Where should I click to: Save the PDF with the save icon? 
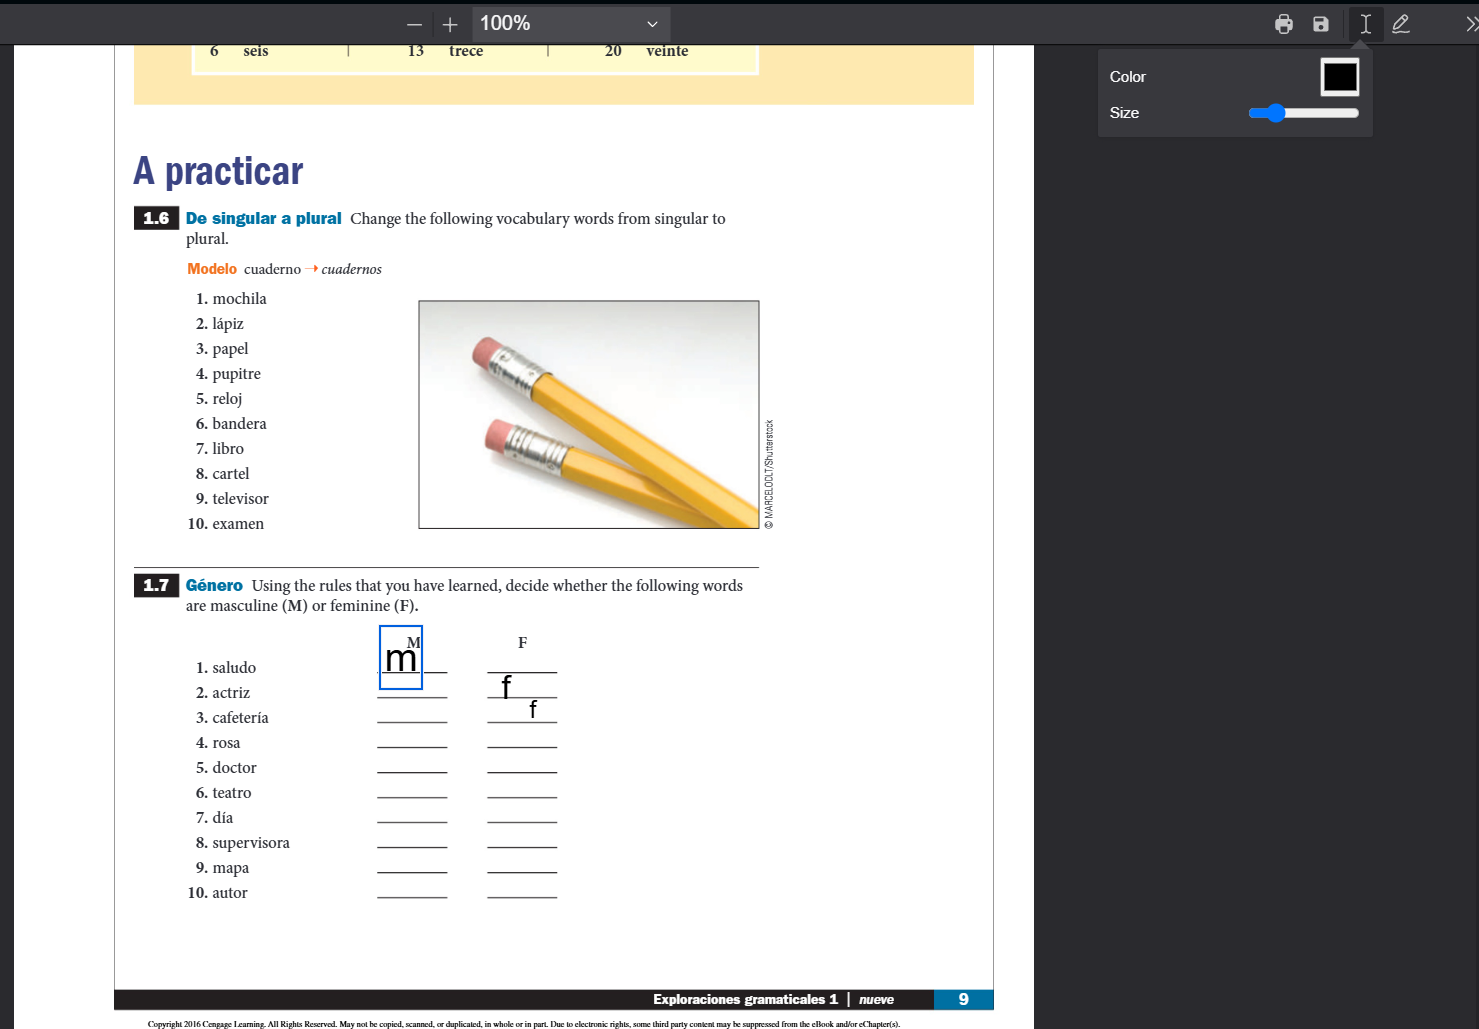[x=1321, y=24]
